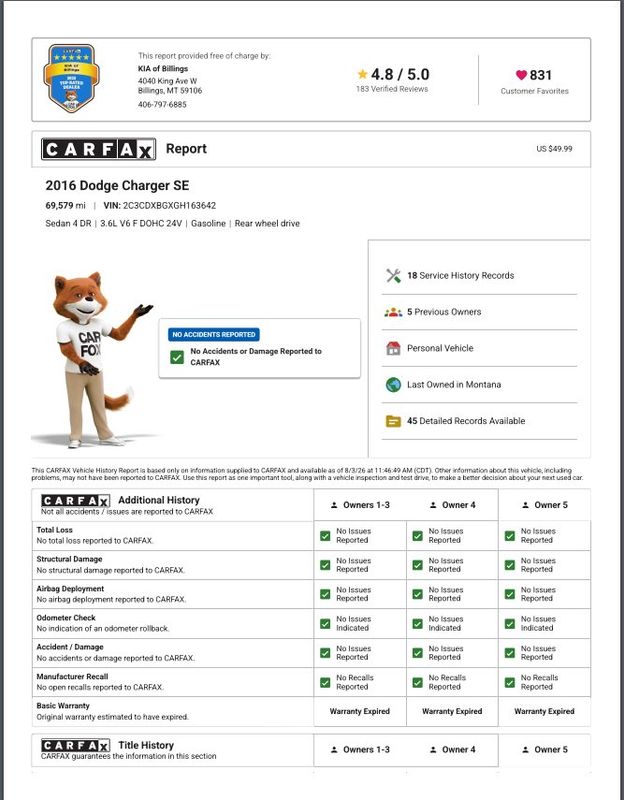This screenshot has width=624, height=800.
Task: Click the No Accidents or Damage Reported checkmark
Action: pos(177,357)
